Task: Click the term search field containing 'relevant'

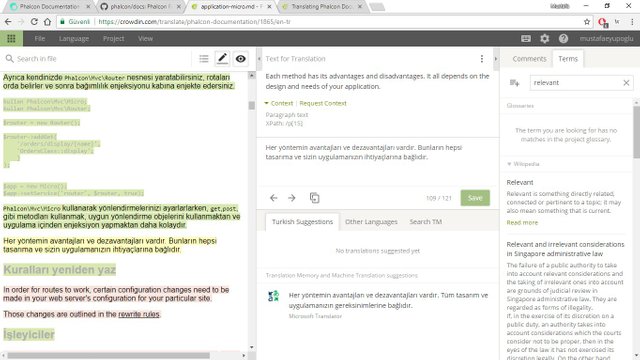Action: pos(581,83)
